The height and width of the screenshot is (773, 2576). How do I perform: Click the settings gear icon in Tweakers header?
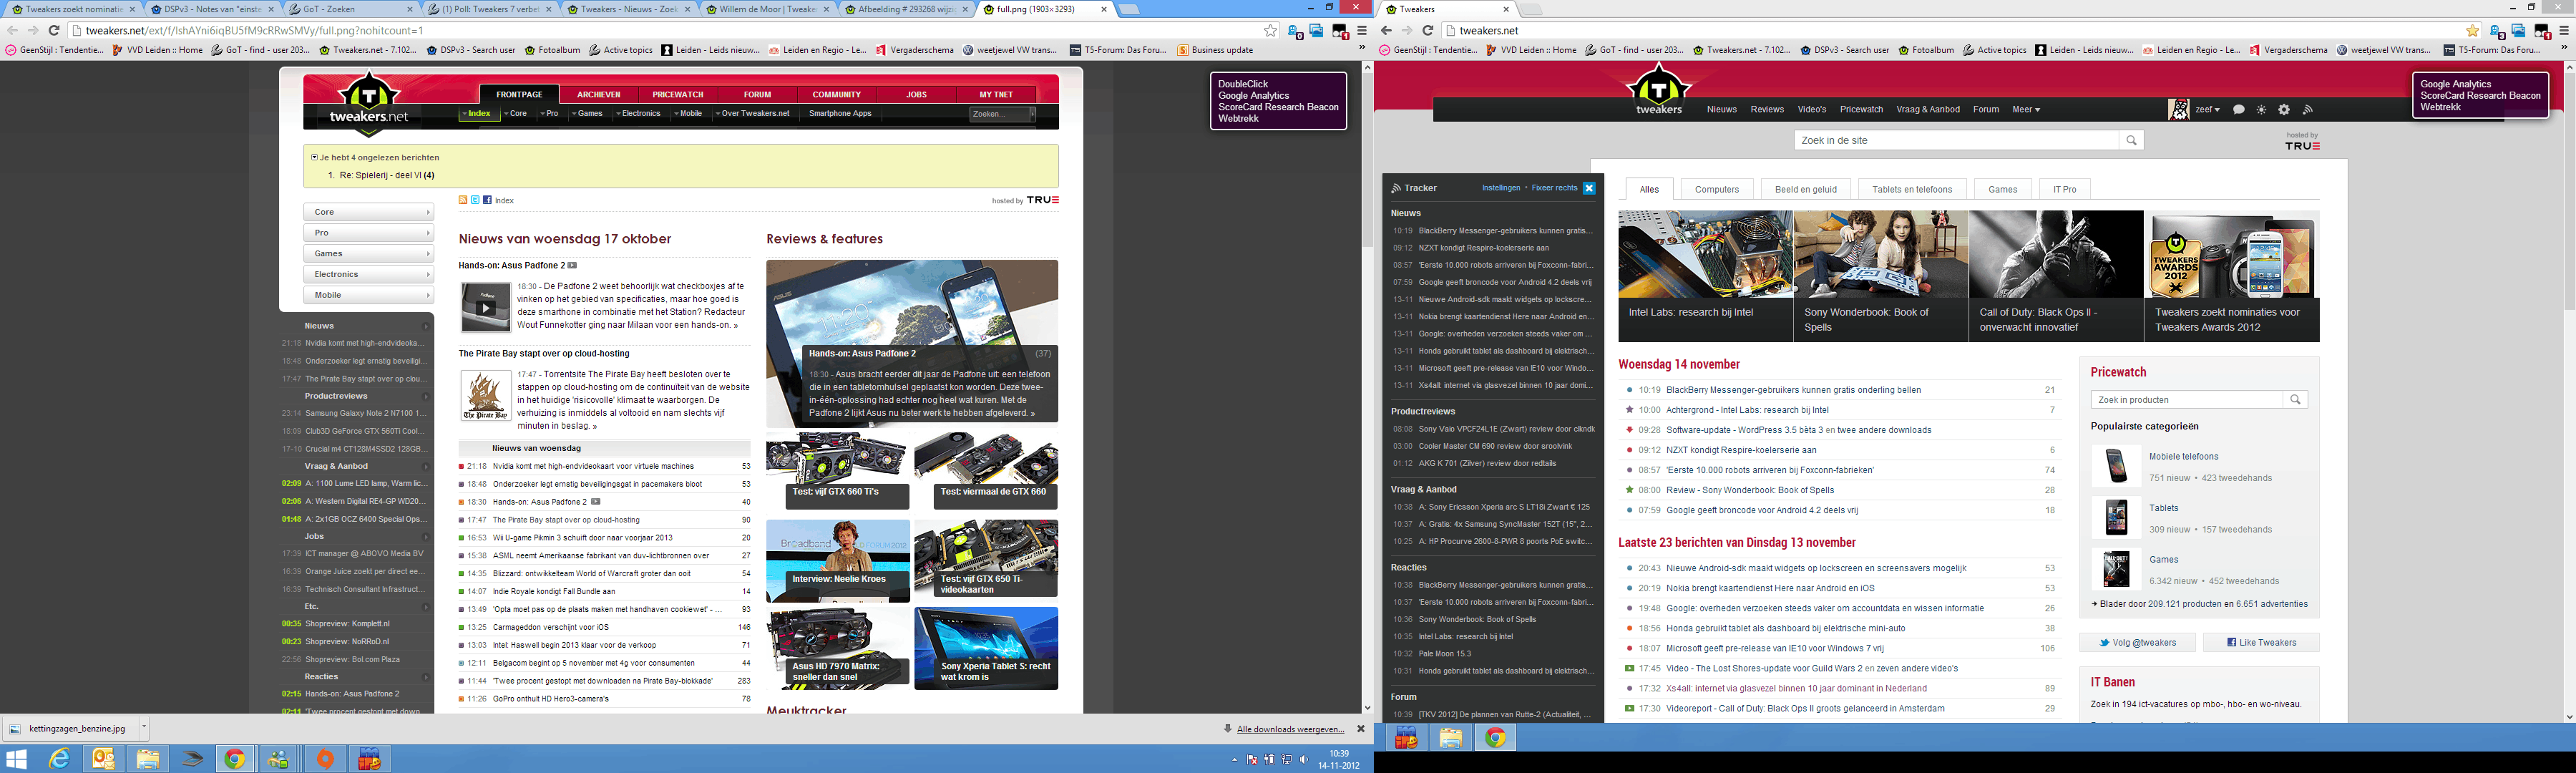(x=2283, y=110)
